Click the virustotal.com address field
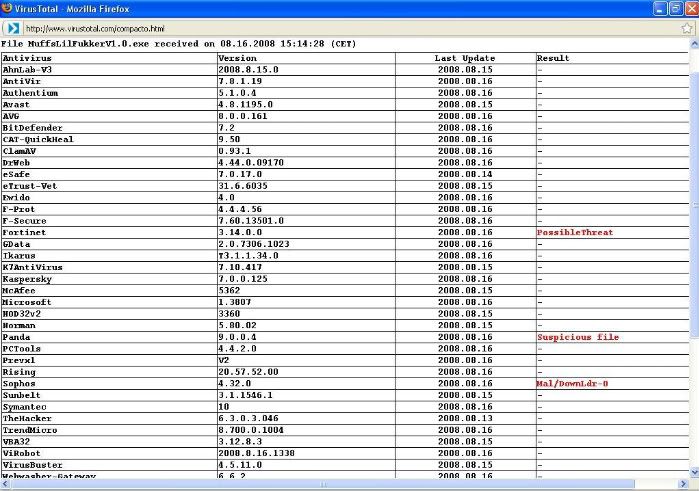Screen dimensions: 699x491 click(x=350, y=29)
